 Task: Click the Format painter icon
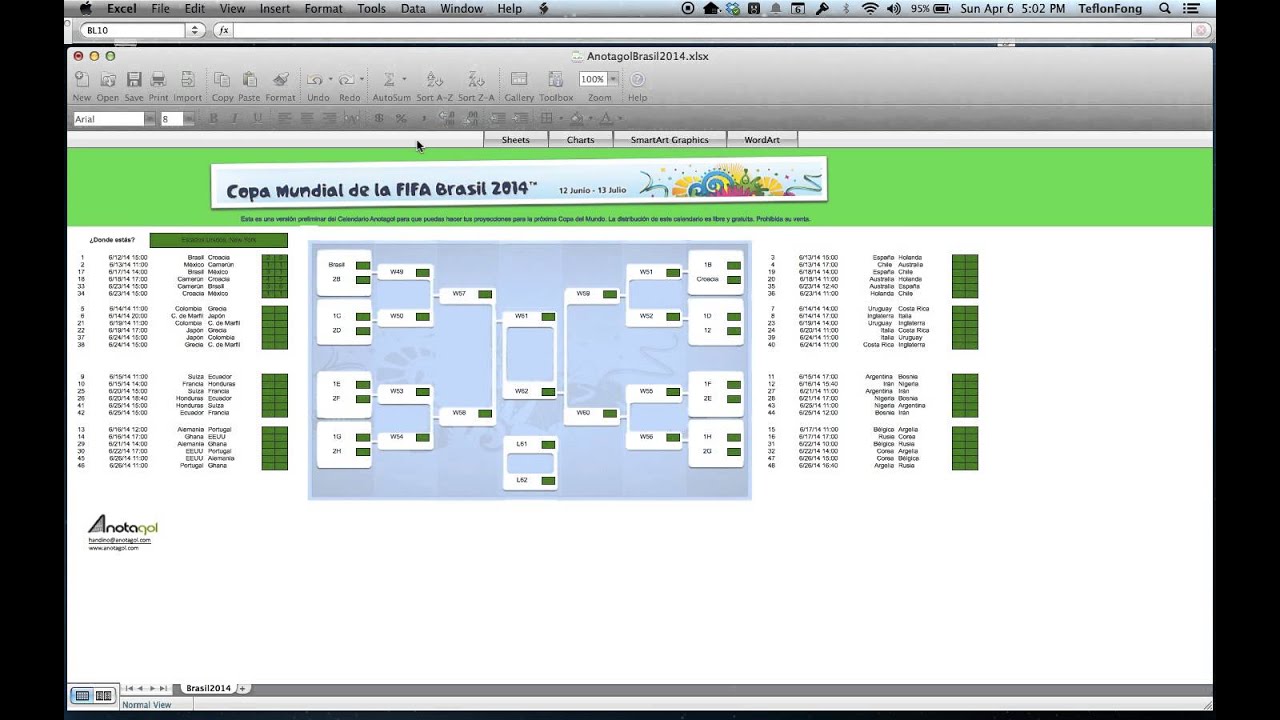pos(280,79)
